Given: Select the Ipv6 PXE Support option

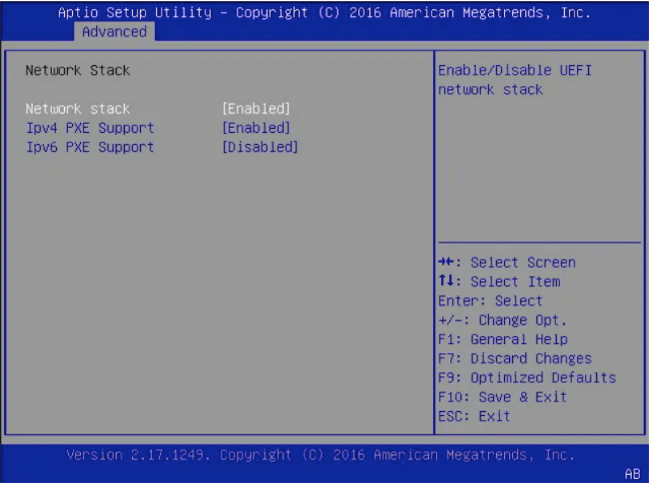Looking at the screenshot, I should tap(90, 147).
